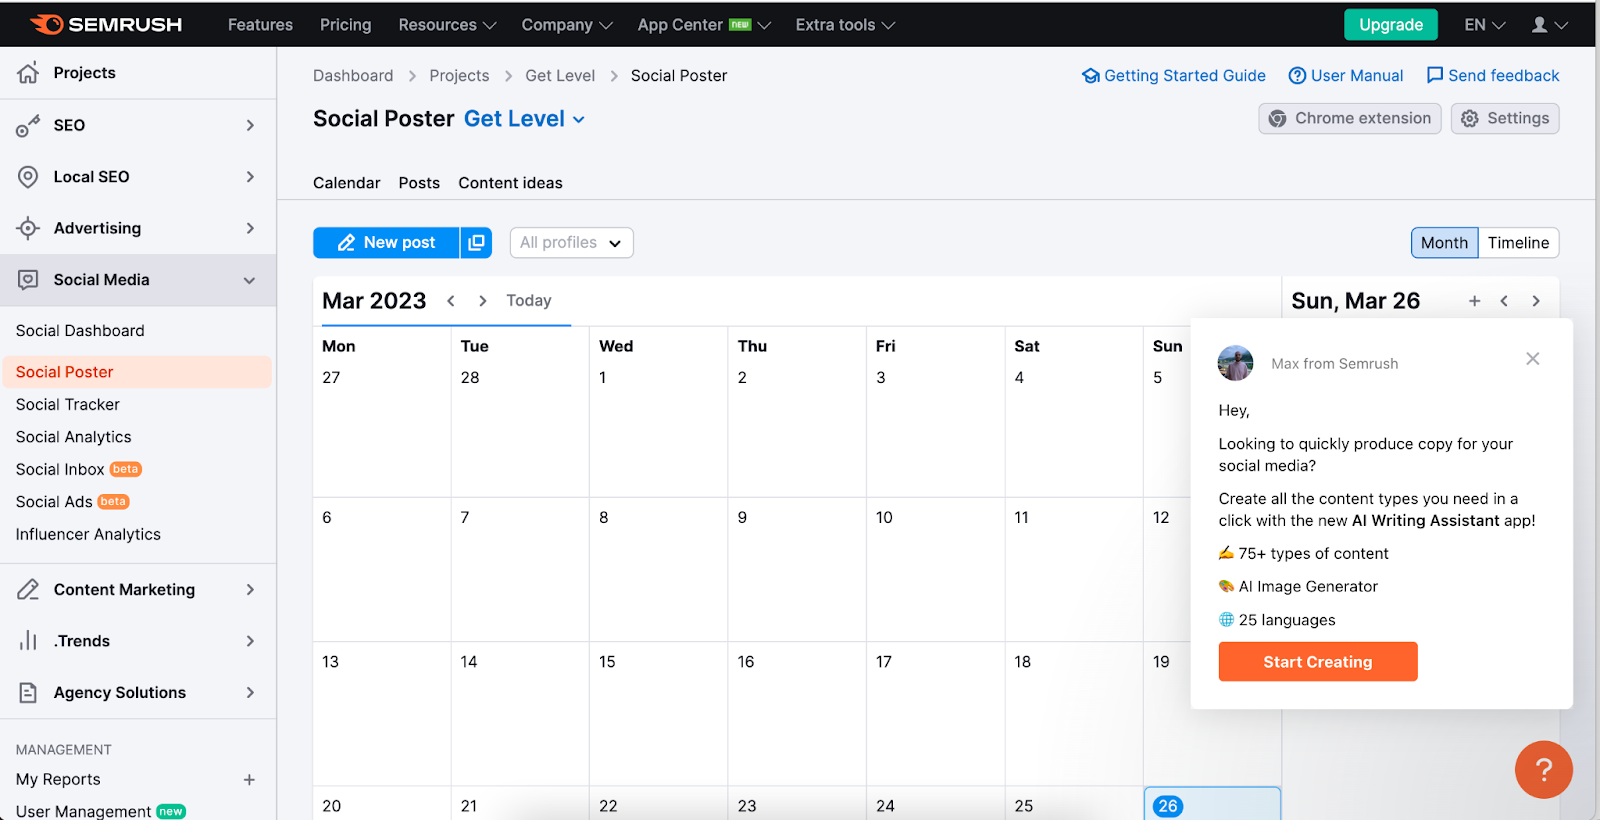1600x820 pixels.
Task: Open Social Analytics in sidebar
Action: point(74,437)
